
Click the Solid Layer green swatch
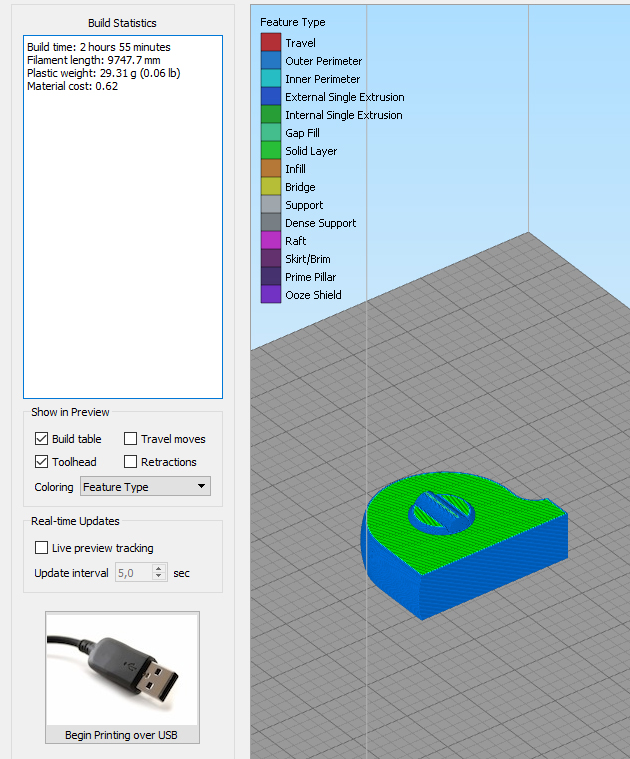coord(271,150)
